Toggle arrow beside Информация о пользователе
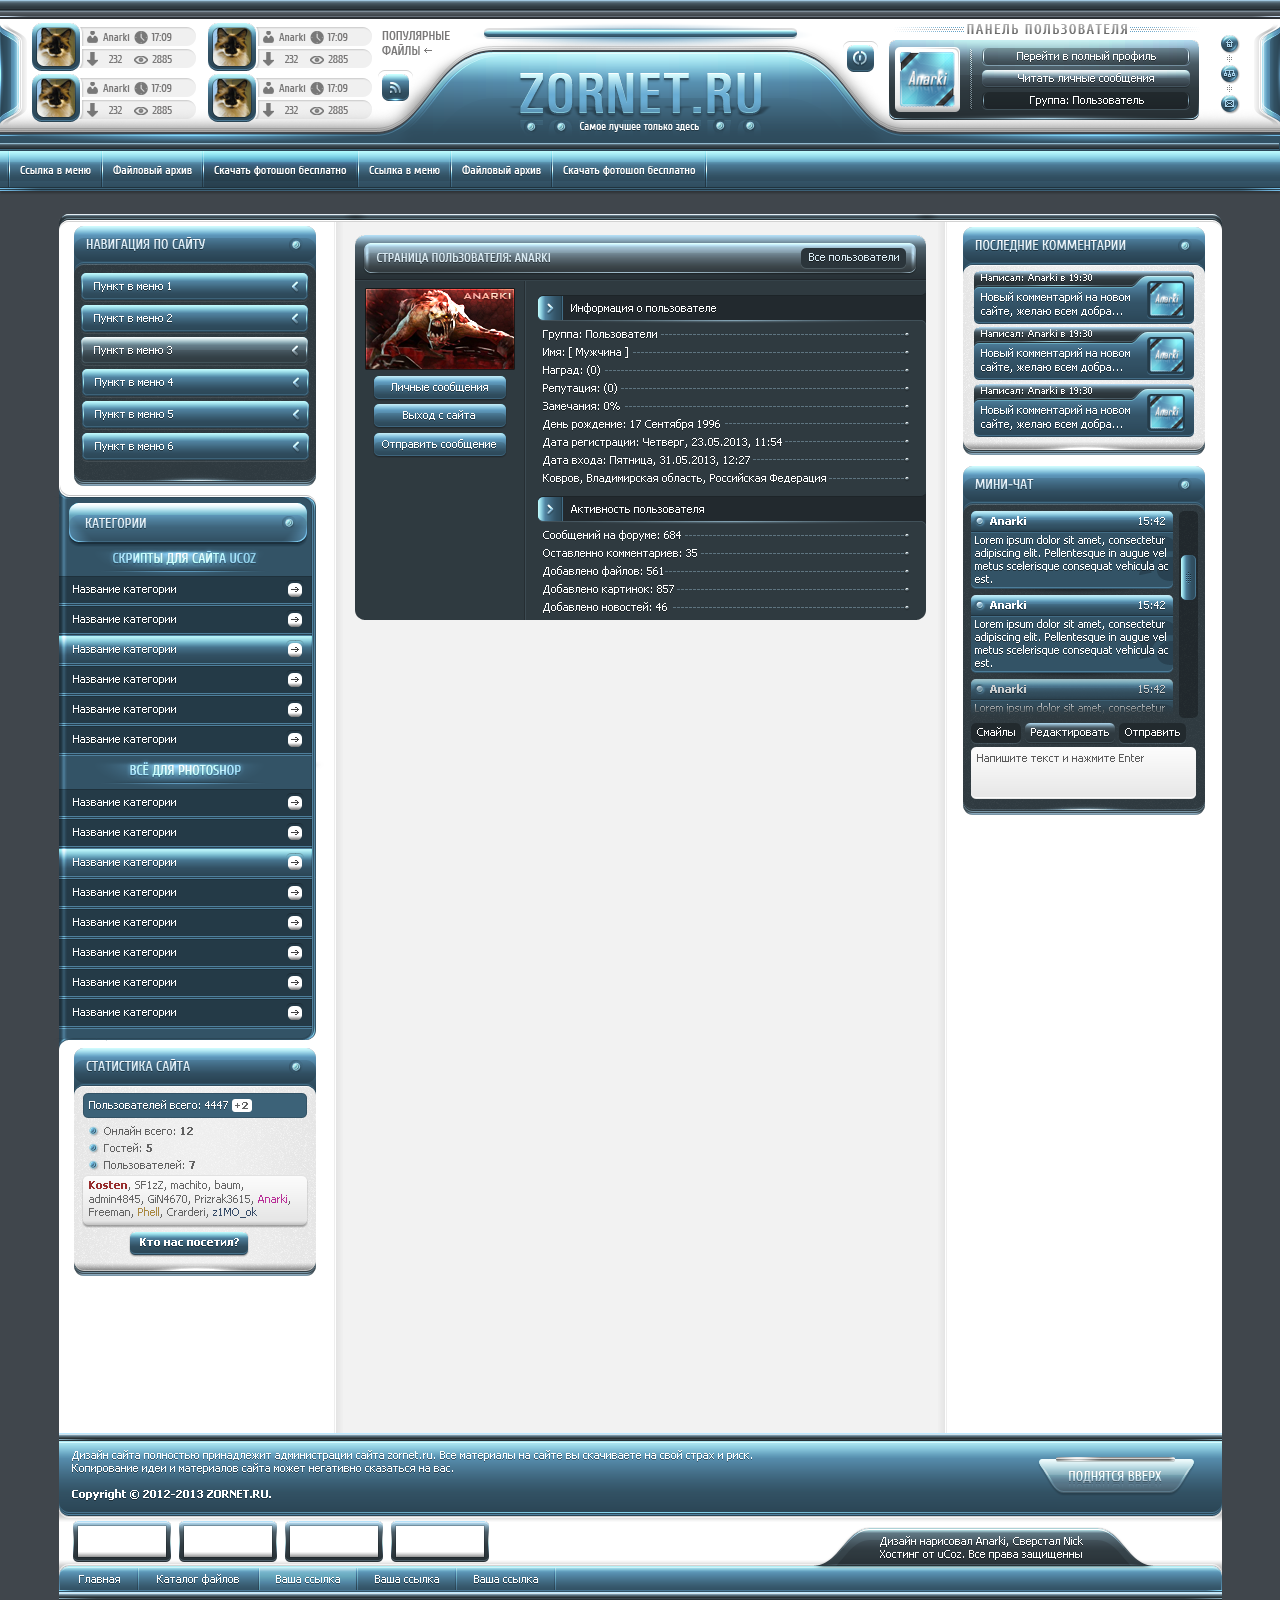The width and height of the screenshot is (1280, 1600). click(x=549, y=308)
